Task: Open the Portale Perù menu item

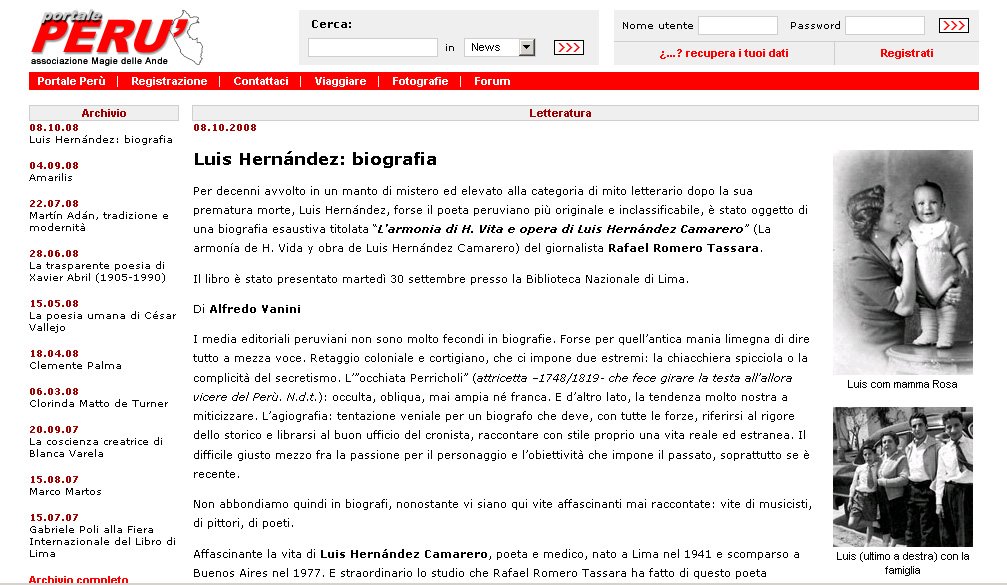Action: tap(71, 82)
